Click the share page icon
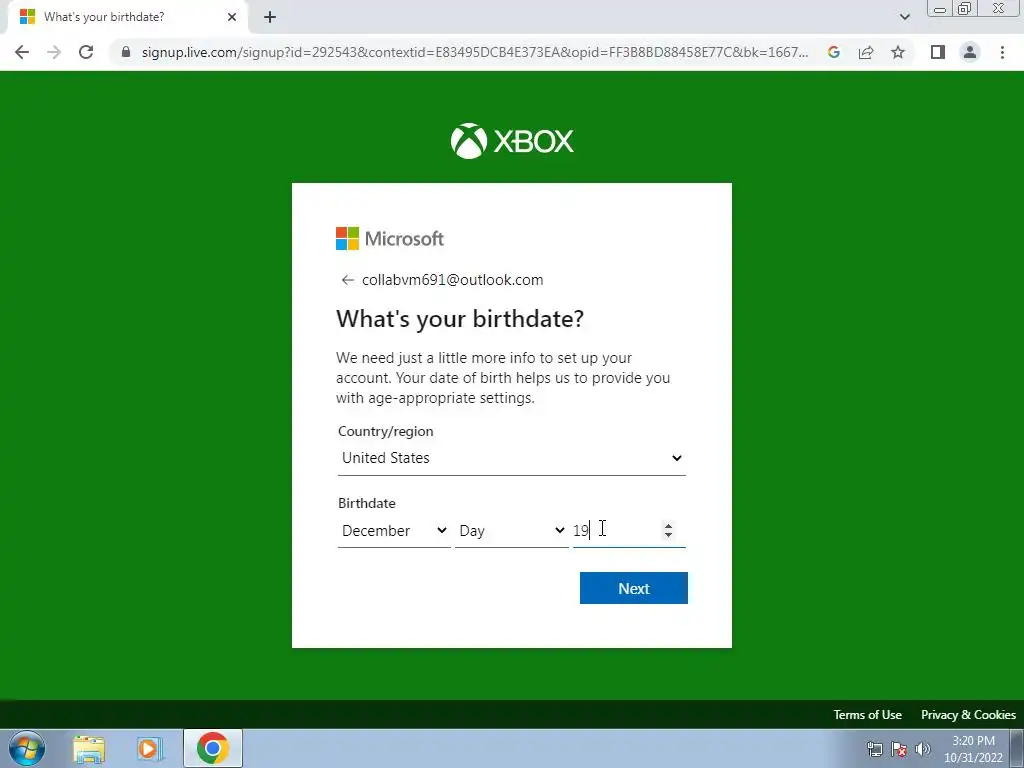1024x768 pixels. point(866,52)
